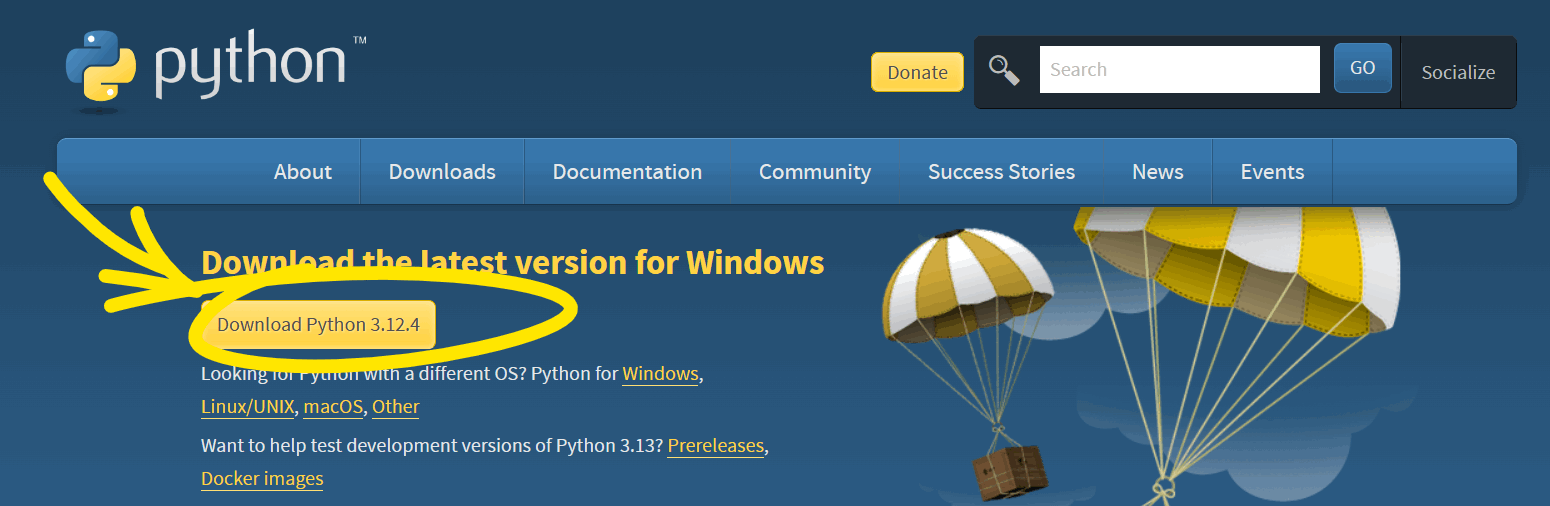Open the Prereleases link
Image resolution: width=1550 pixels, height=506 pixels.
point(716,446)
